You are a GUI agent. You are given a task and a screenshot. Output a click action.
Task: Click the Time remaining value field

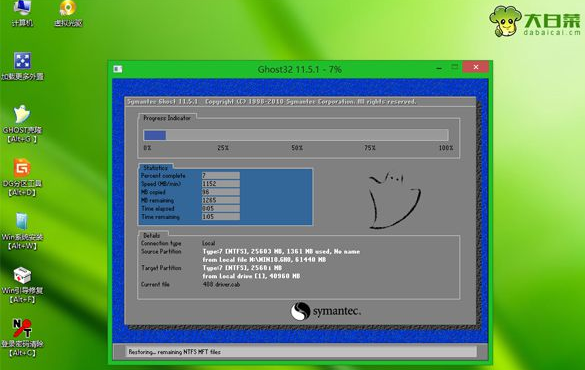point(220,216)
